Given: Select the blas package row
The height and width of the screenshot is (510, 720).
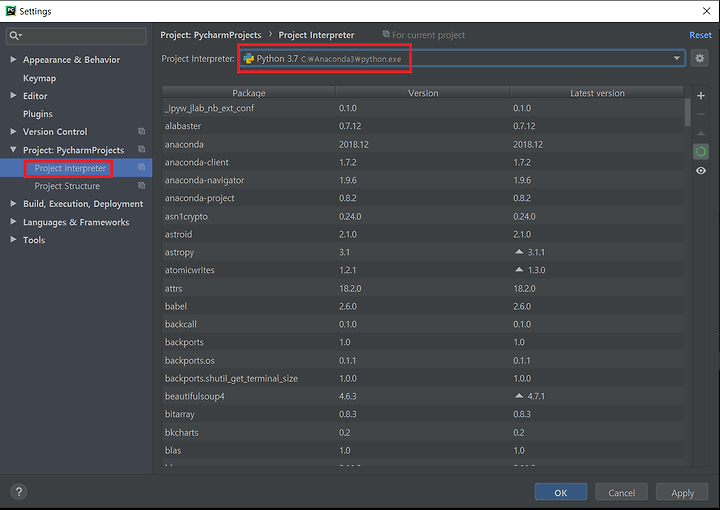Looking at the screenshot, I should (423, 450).
